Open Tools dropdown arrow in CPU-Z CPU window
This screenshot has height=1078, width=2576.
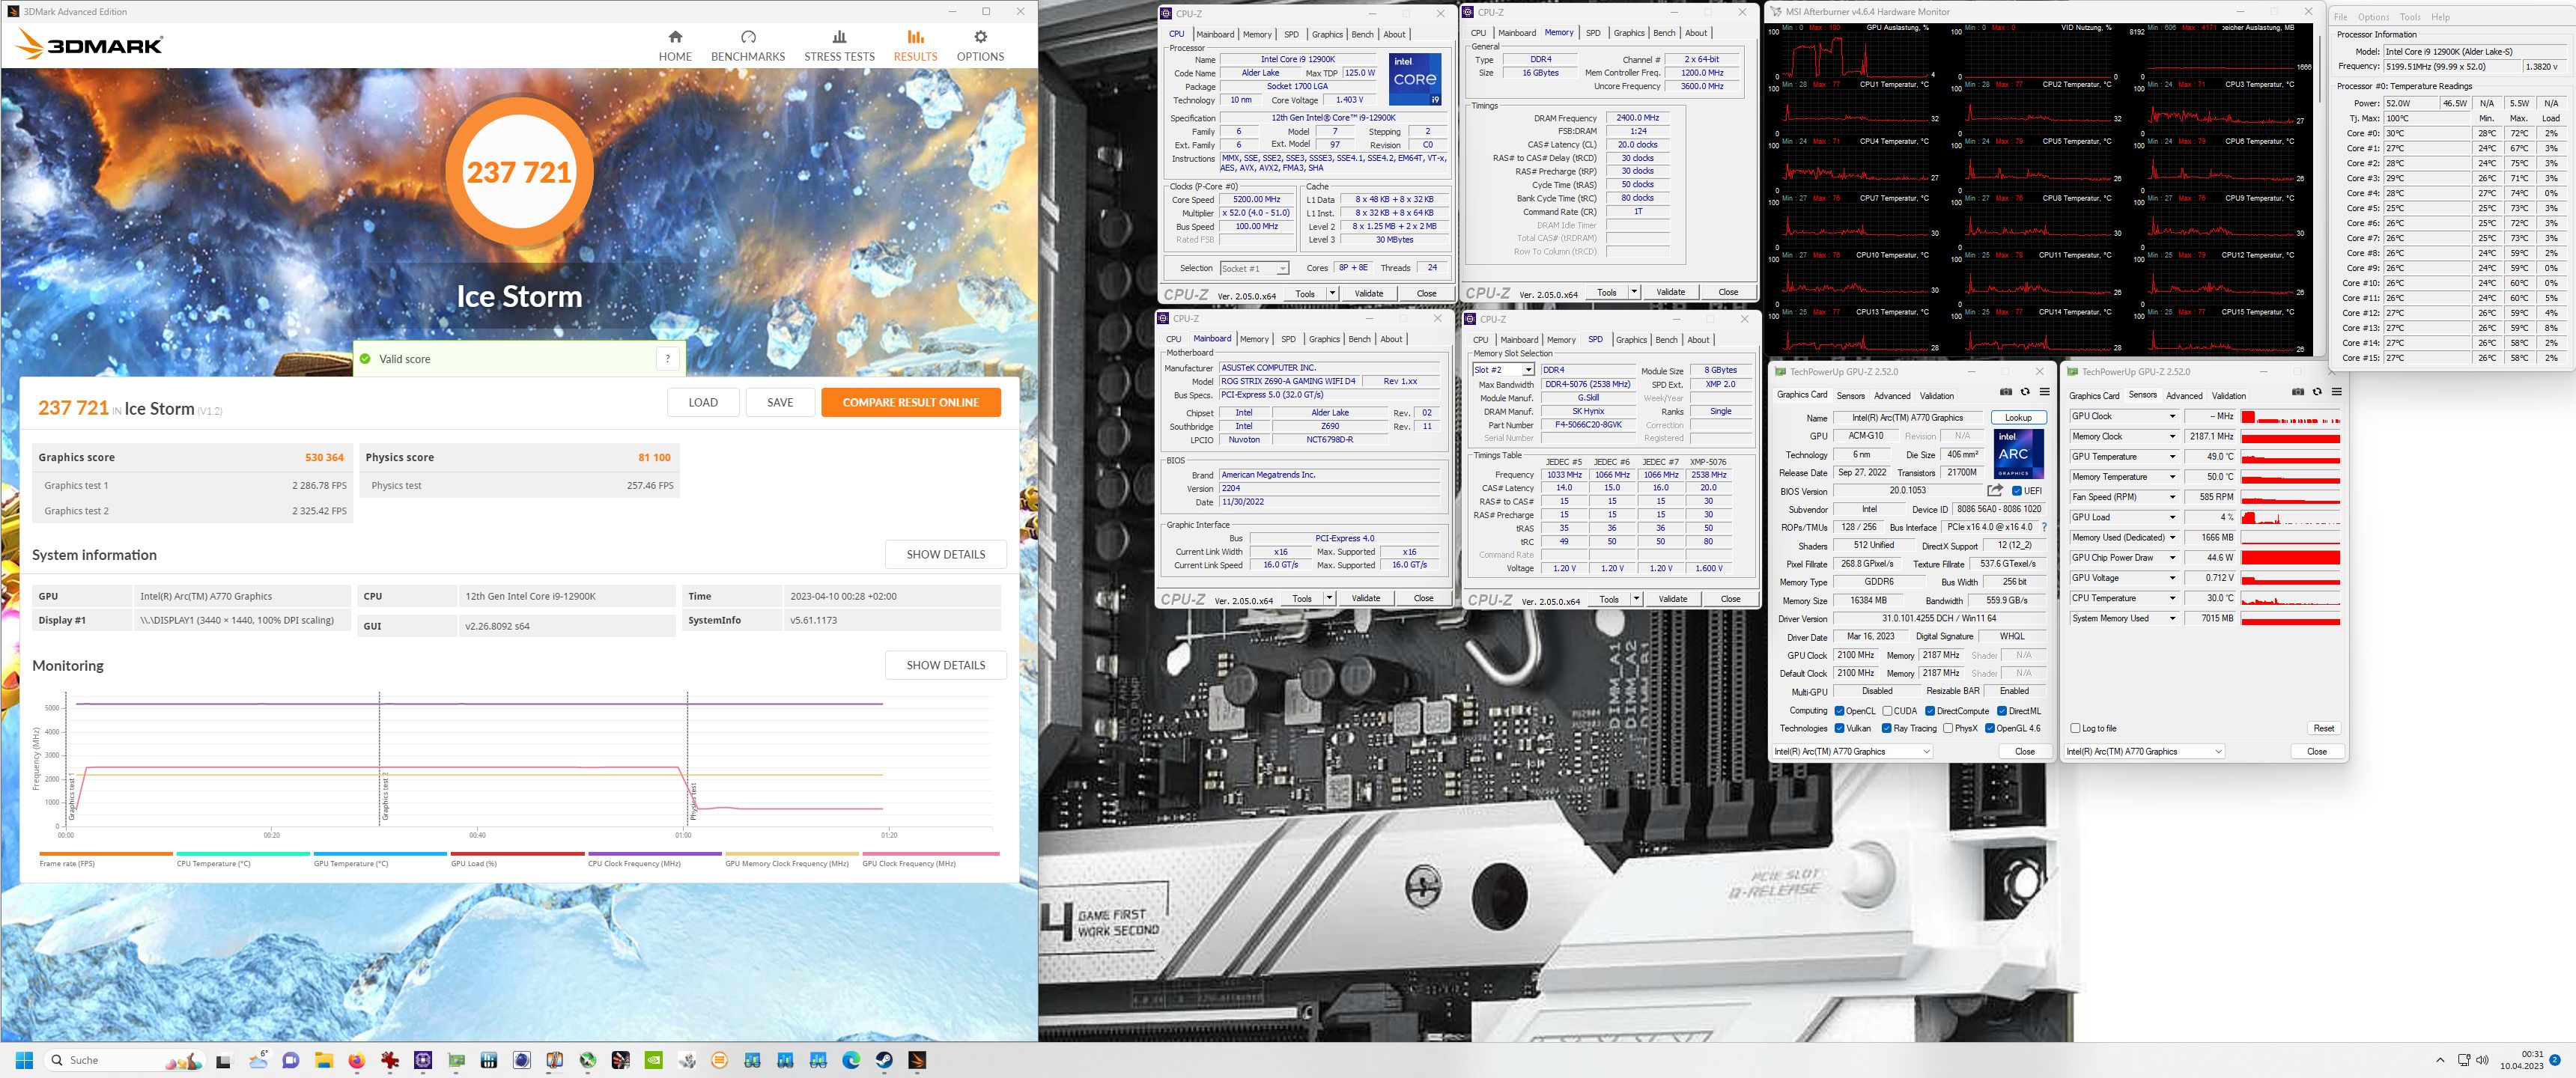pyautogui.click(x=1332, y=294)
